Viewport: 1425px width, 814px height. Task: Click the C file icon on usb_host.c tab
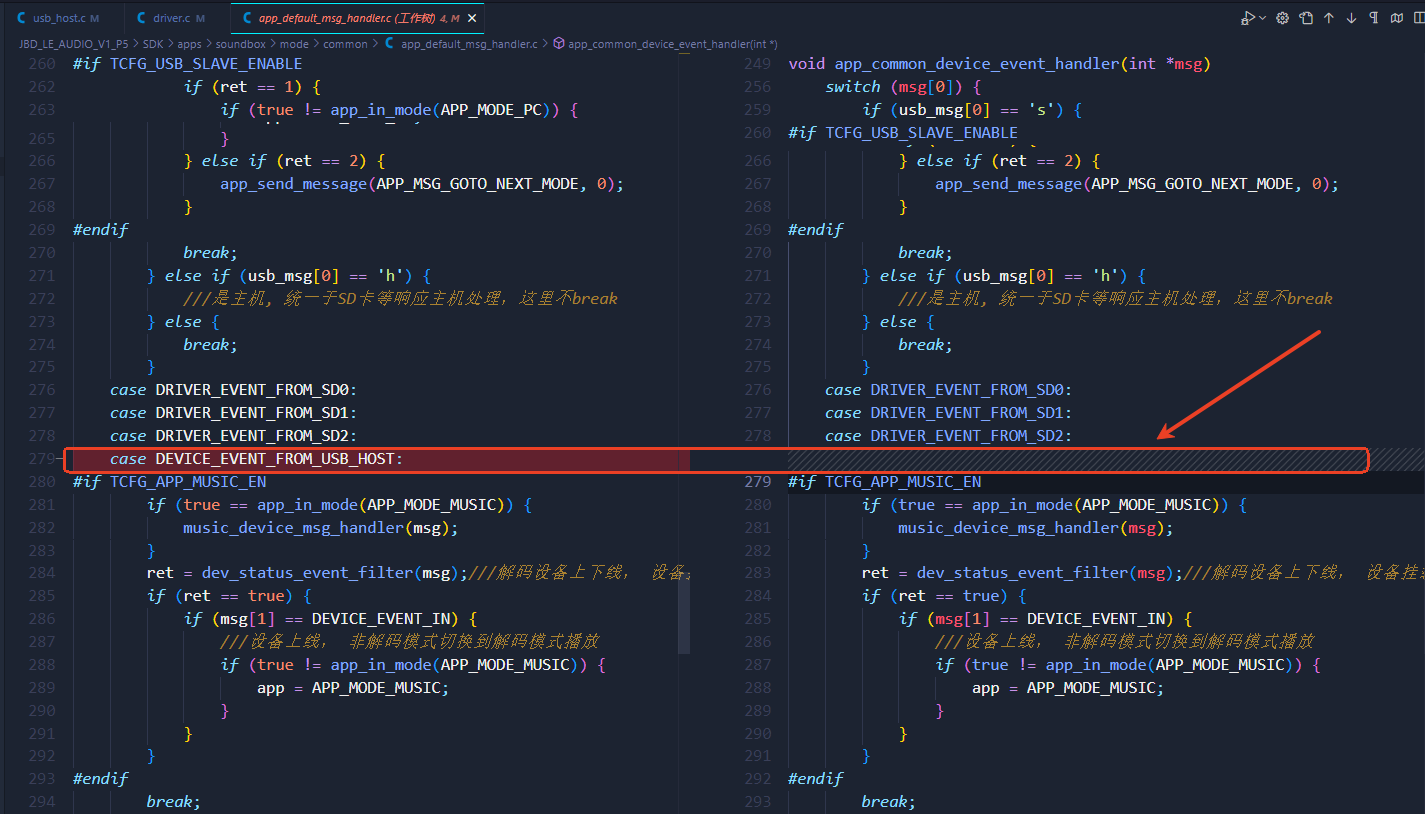click(21, 18)
